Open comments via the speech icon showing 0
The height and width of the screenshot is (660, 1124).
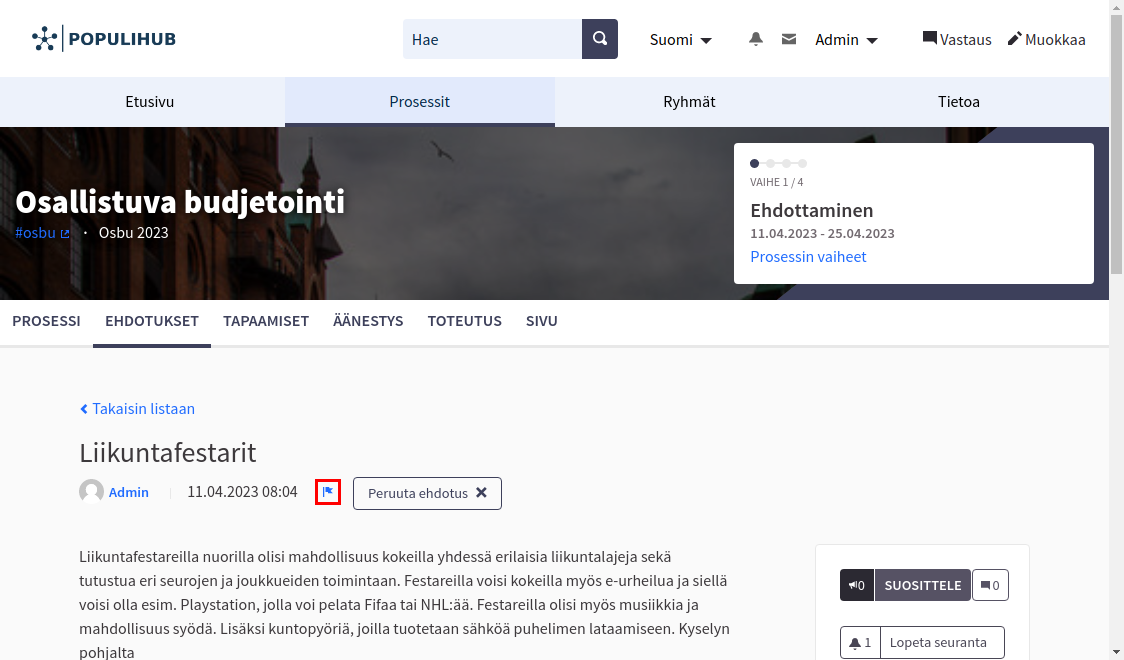point(990,585)
